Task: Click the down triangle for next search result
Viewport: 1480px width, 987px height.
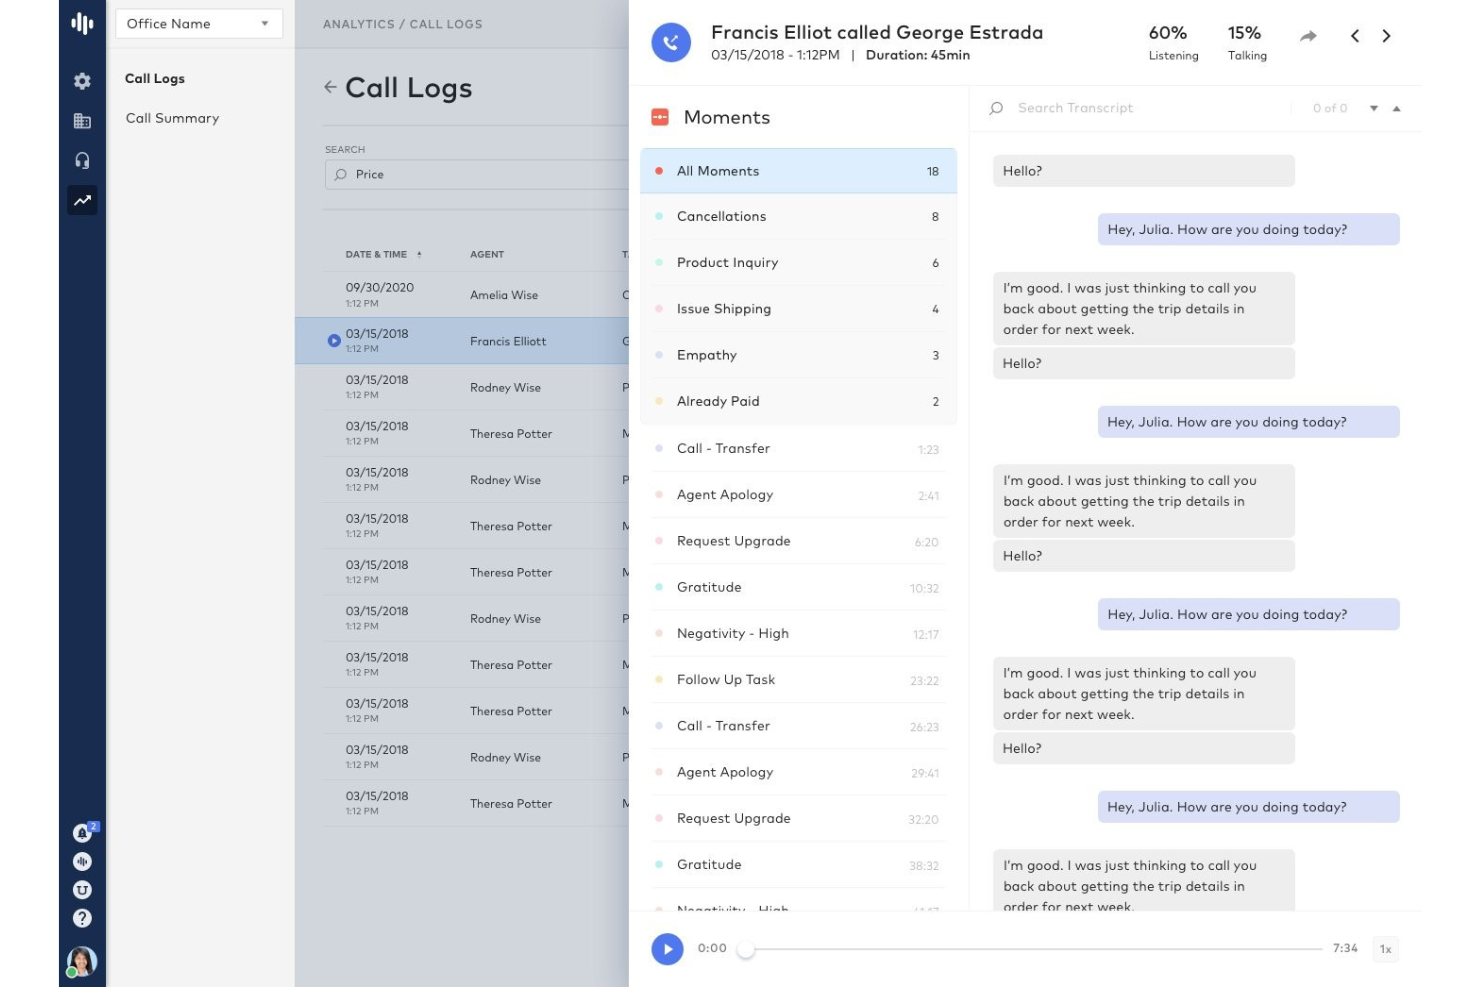Action: tap(1374, 108)
